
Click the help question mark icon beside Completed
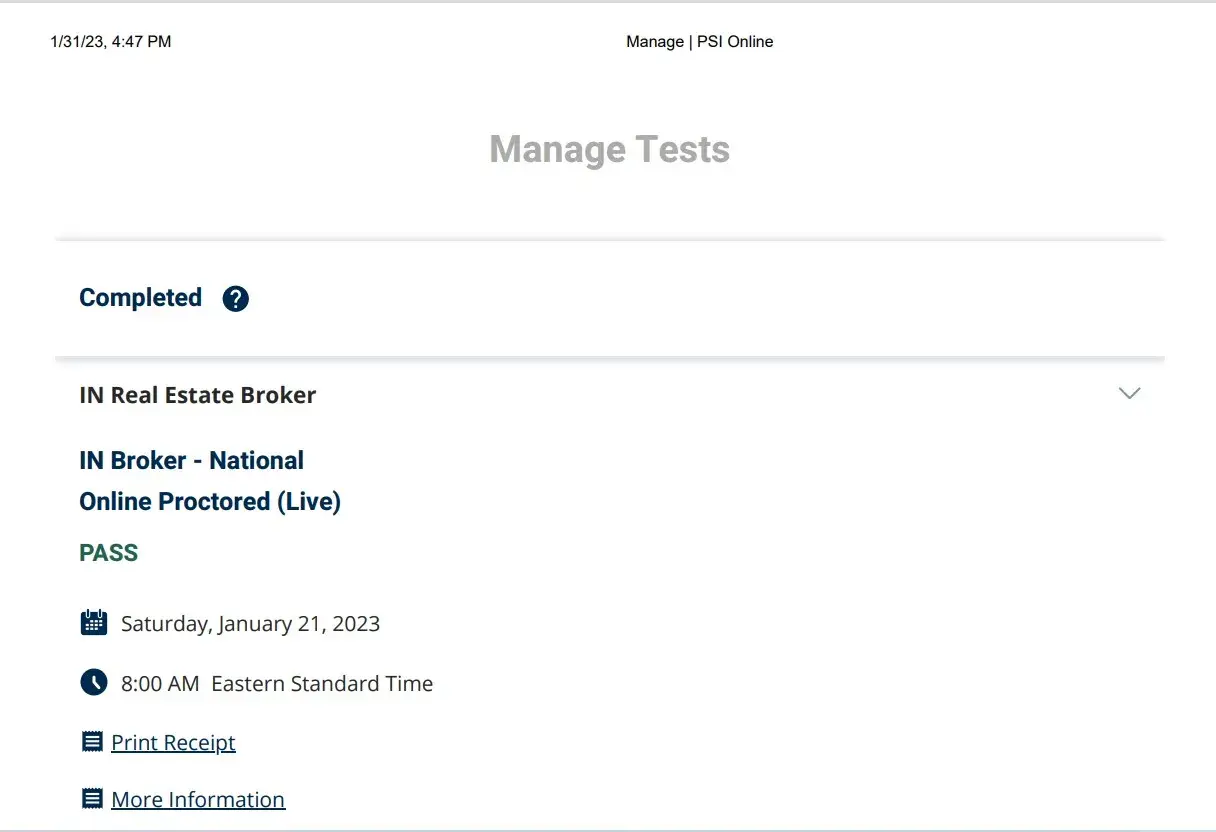235,298
